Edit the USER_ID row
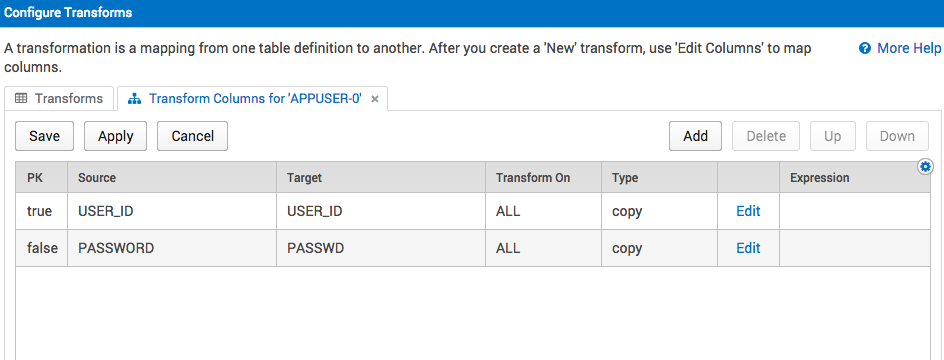 [x=748, y=211]
